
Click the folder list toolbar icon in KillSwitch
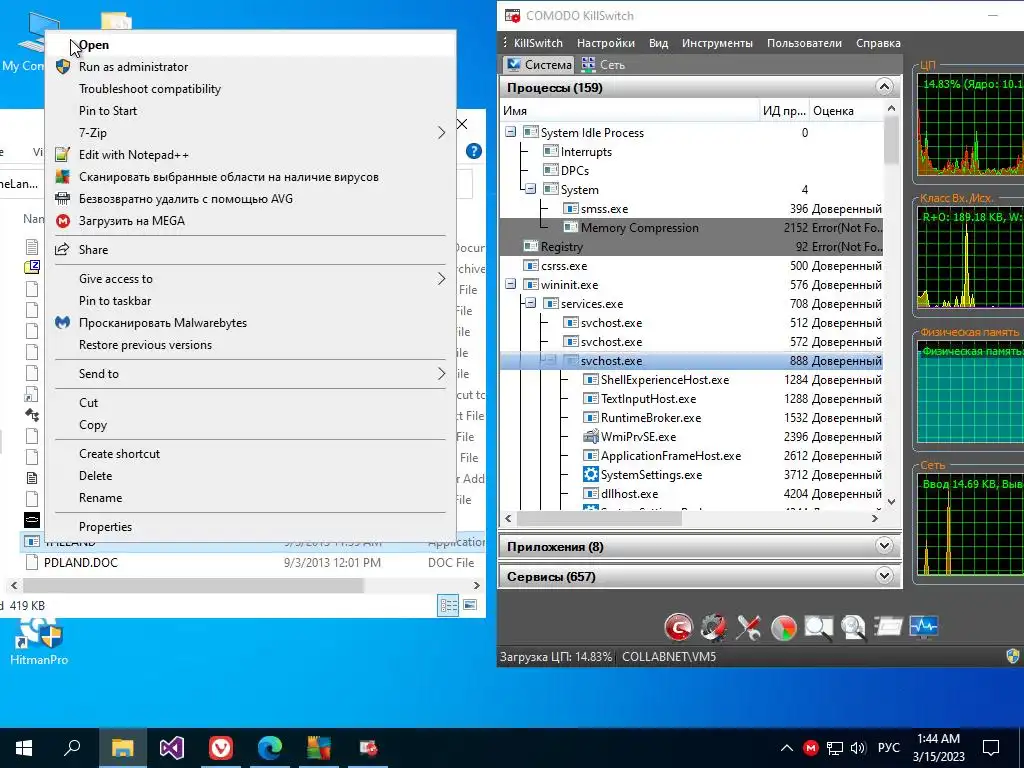(x=888, y=627)
